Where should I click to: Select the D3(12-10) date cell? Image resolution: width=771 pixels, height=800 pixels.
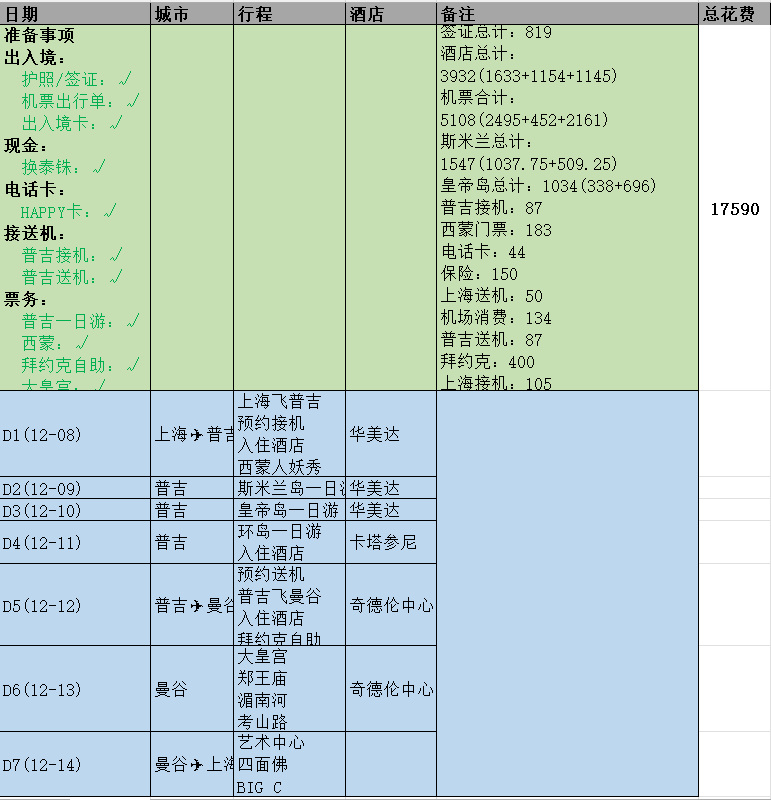click(75, 510)
